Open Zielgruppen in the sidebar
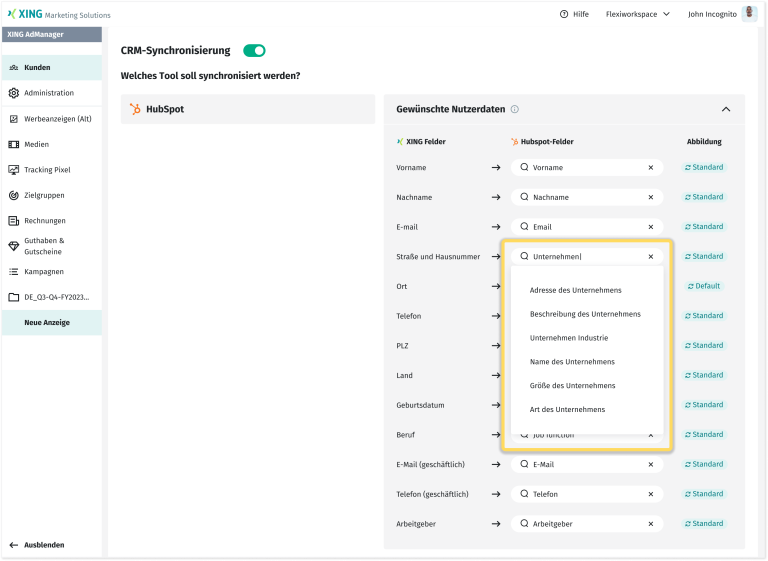The image size is (768, 561). 52,195
